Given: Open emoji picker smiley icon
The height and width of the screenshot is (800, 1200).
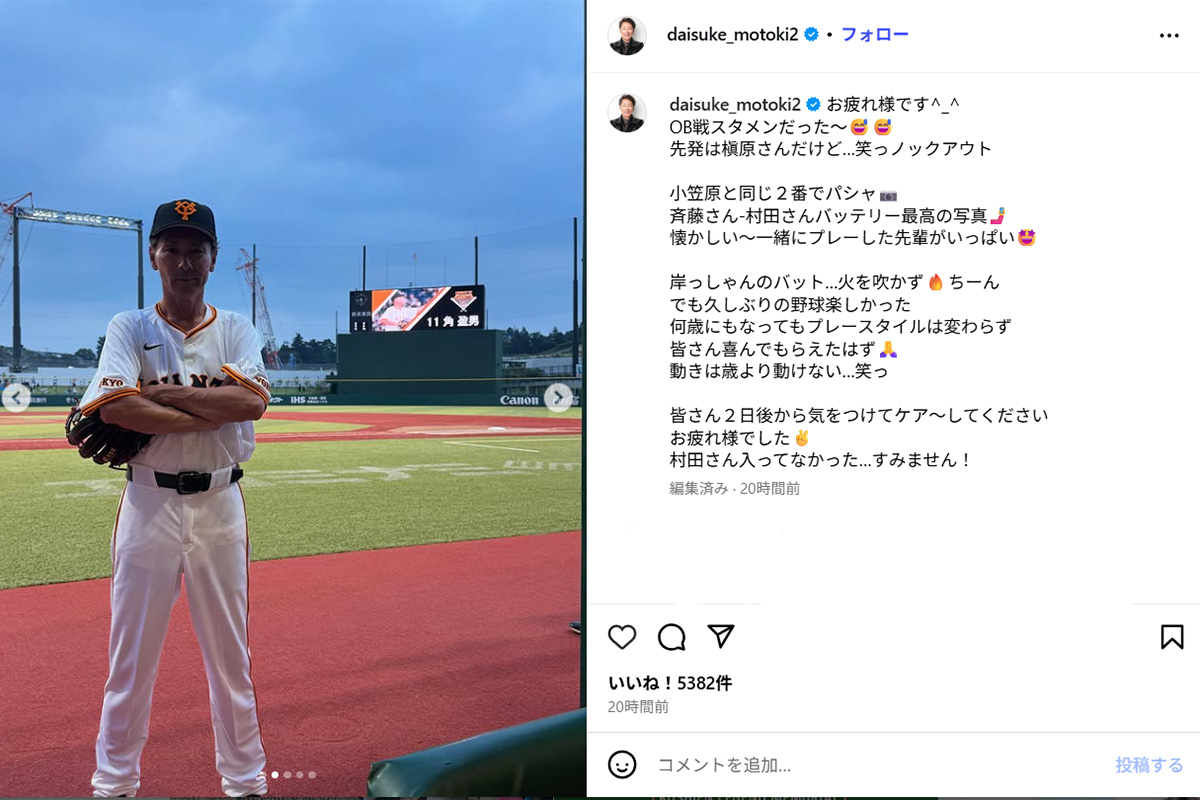Looking at the screenshot, I should [622, 765].
